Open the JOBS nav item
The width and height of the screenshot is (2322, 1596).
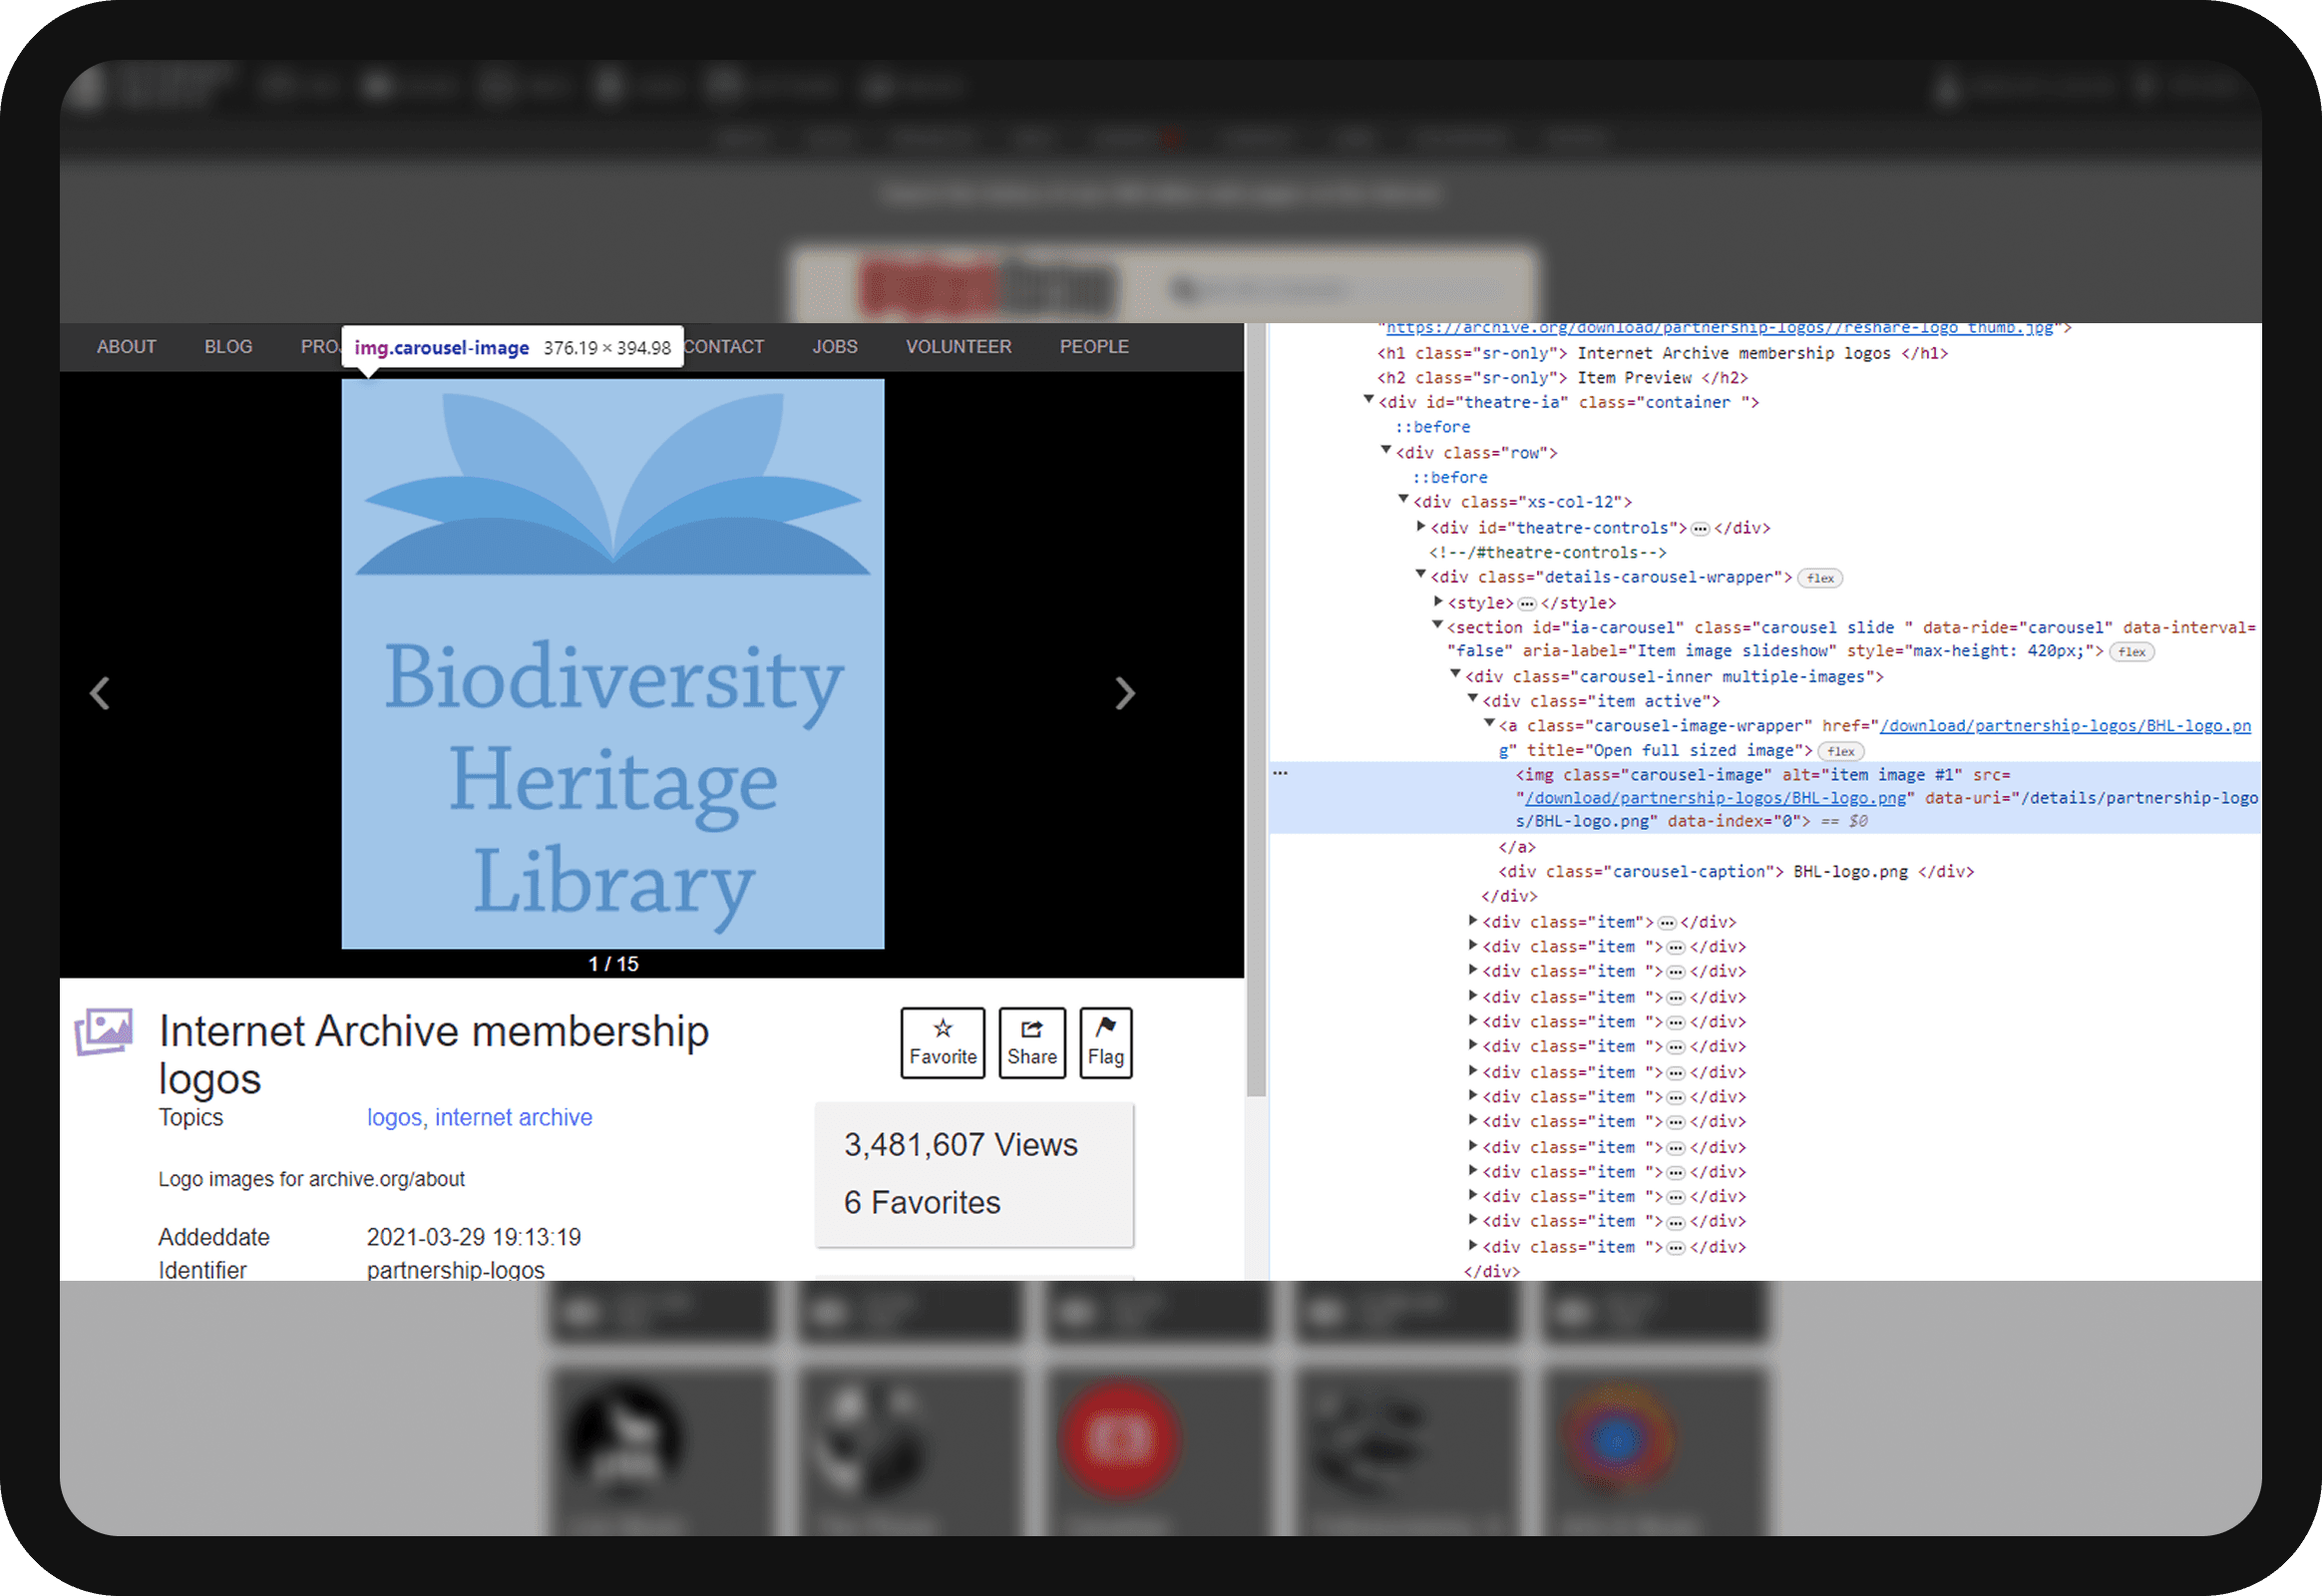[835, 347]
